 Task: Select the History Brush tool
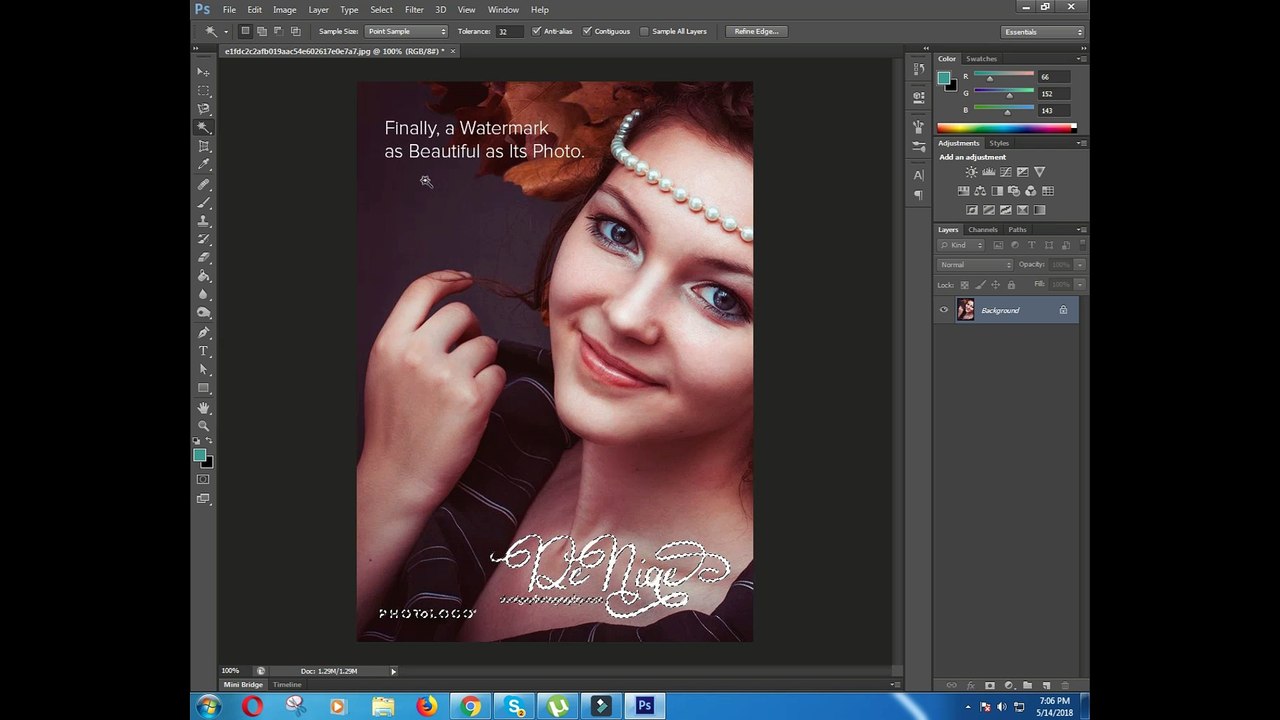203,239
